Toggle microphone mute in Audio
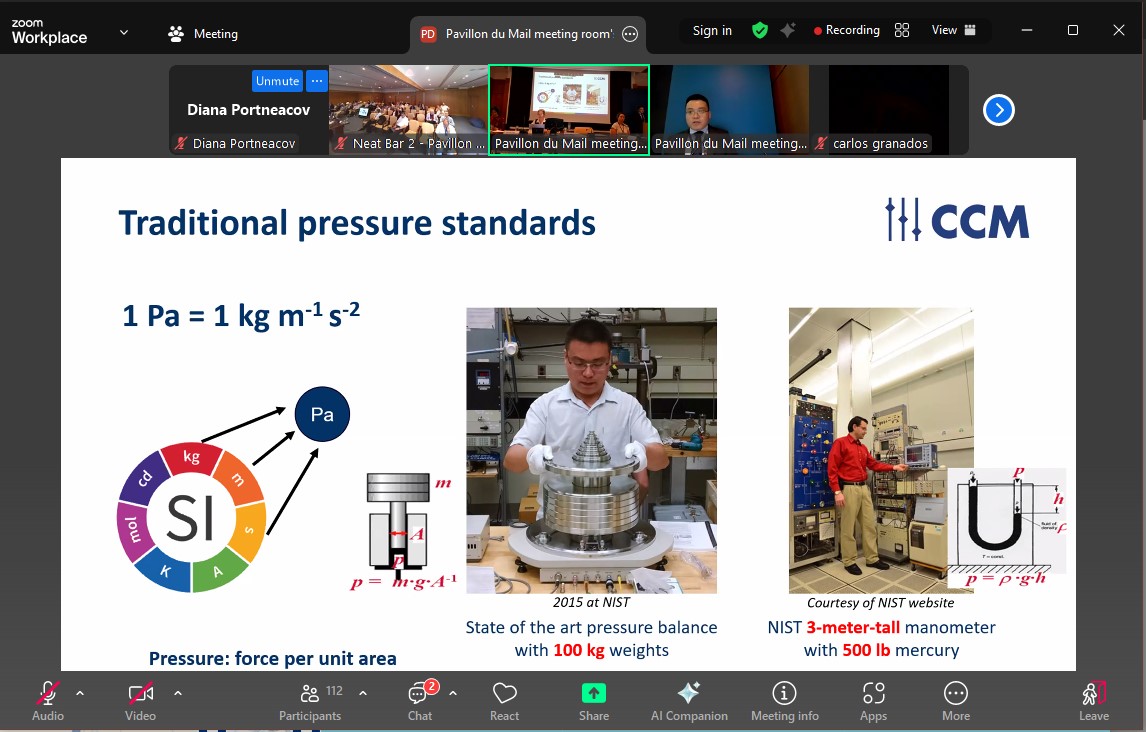 pyautogui.click(x=47, y=700)
